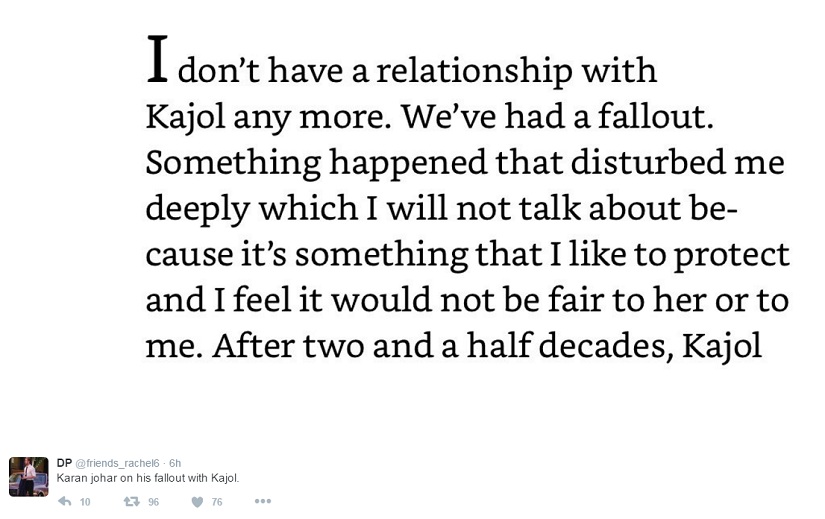825x519 pixels.
Task: Click the large drop cap letter I
Action: [158, 58]
